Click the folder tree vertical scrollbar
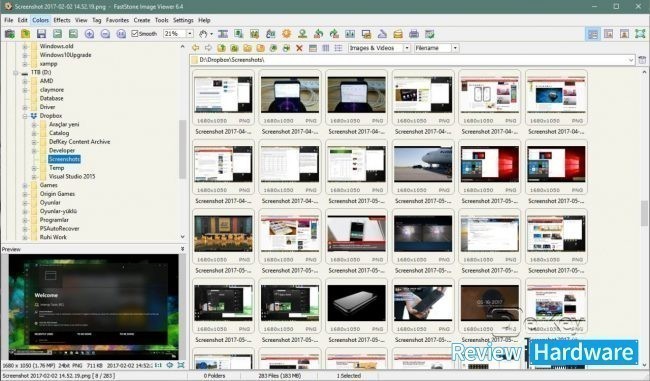The image size is (650, 381). (182, 149)
